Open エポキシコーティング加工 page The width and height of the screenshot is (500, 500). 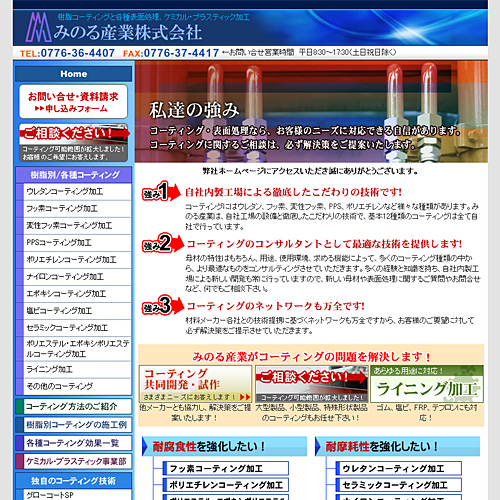(x=77, y=294)
